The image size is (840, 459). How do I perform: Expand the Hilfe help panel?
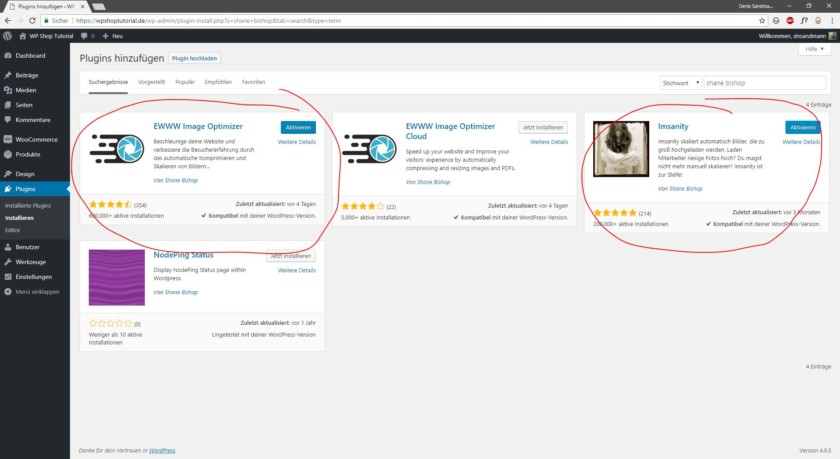pyautogui.click(x=817, y=49)
